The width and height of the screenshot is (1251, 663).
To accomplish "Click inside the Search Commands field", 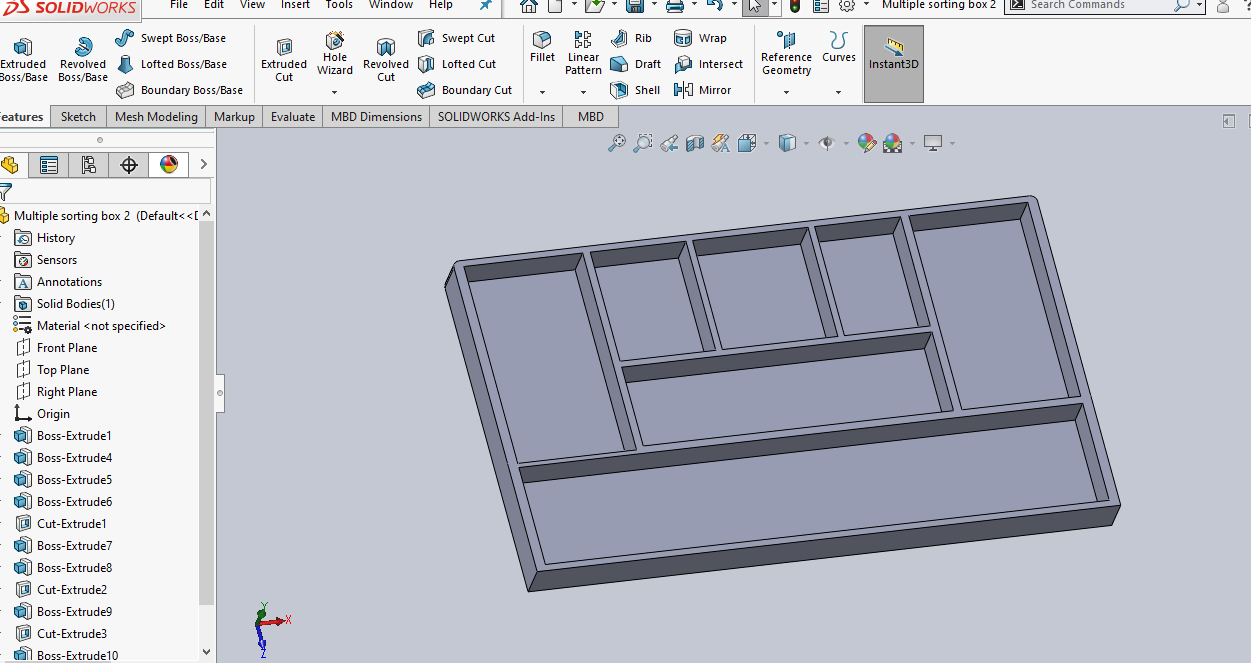I will click(x=1100, y=5).
